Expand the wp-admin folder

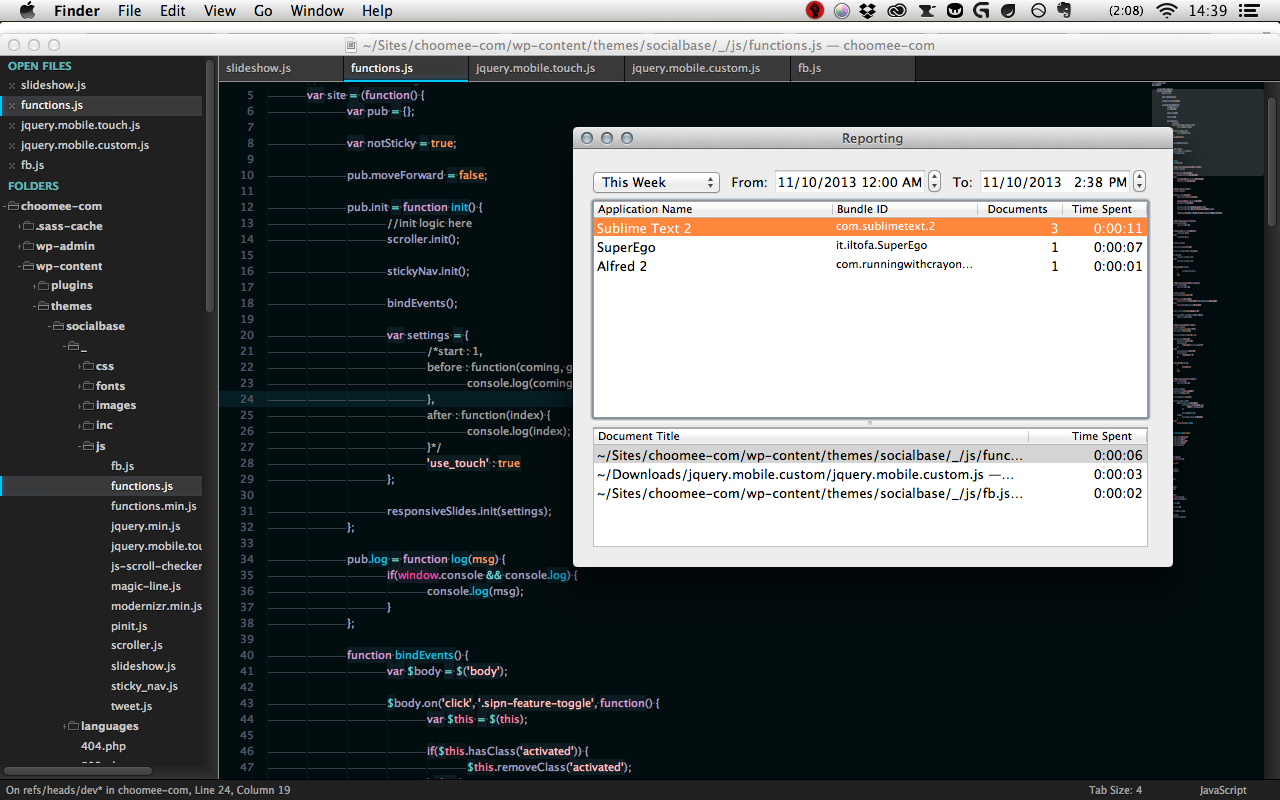click(x=20, y=246)
